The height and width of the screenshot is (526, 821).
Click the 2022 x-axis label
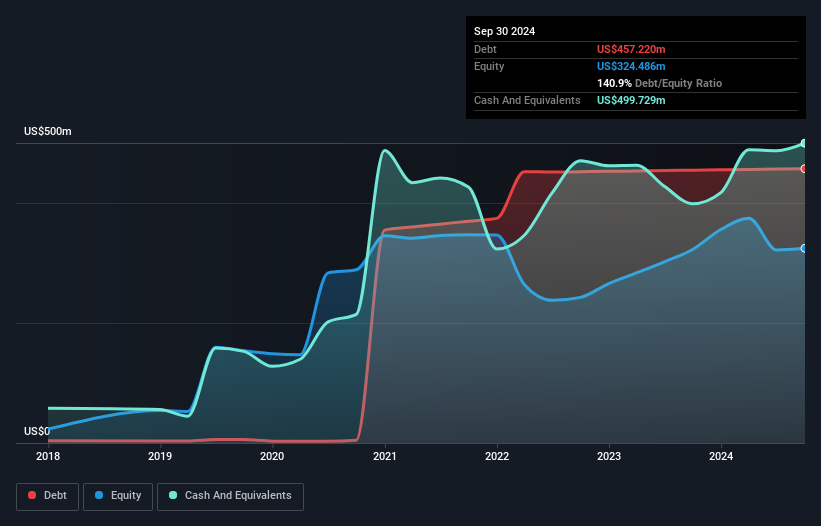(497, 456)
